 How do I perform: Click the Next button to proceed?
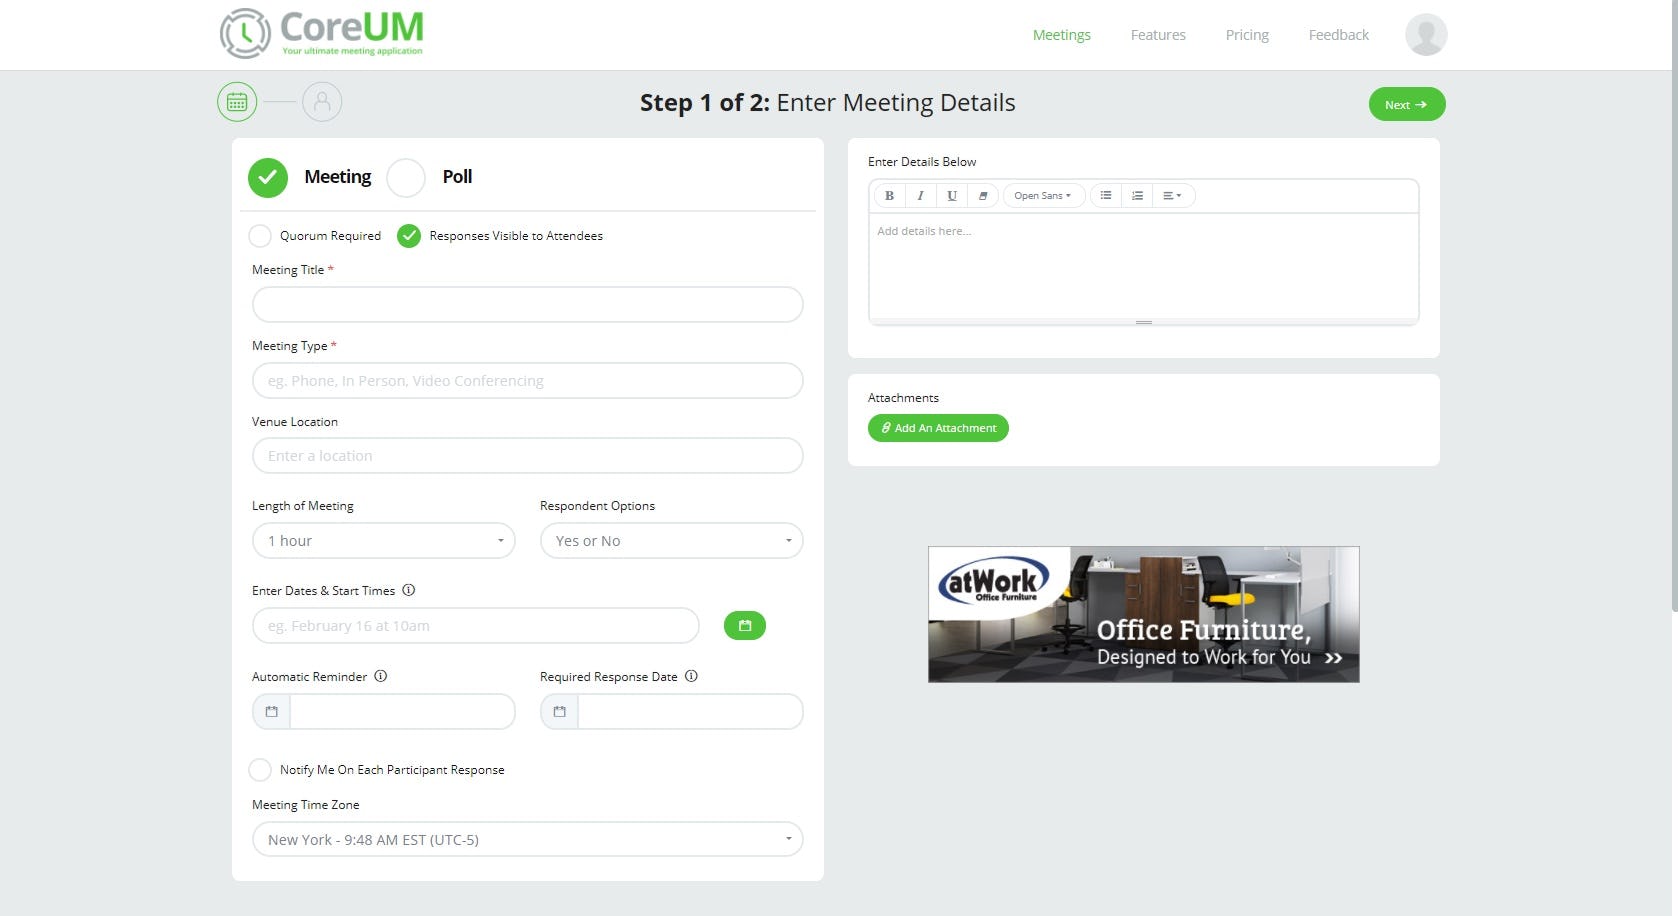click(1406, 103)
